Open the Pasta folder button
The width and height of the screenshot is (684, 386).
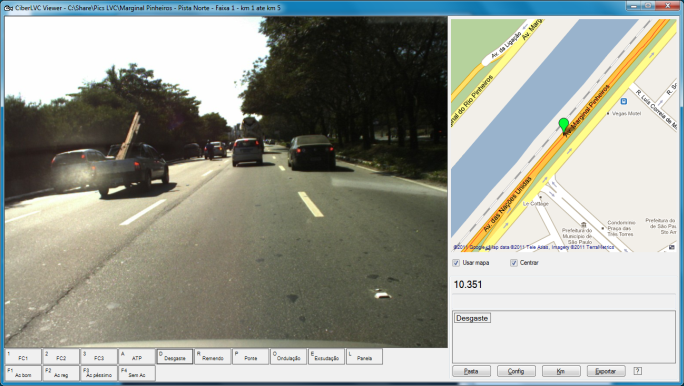pos(471,371)
